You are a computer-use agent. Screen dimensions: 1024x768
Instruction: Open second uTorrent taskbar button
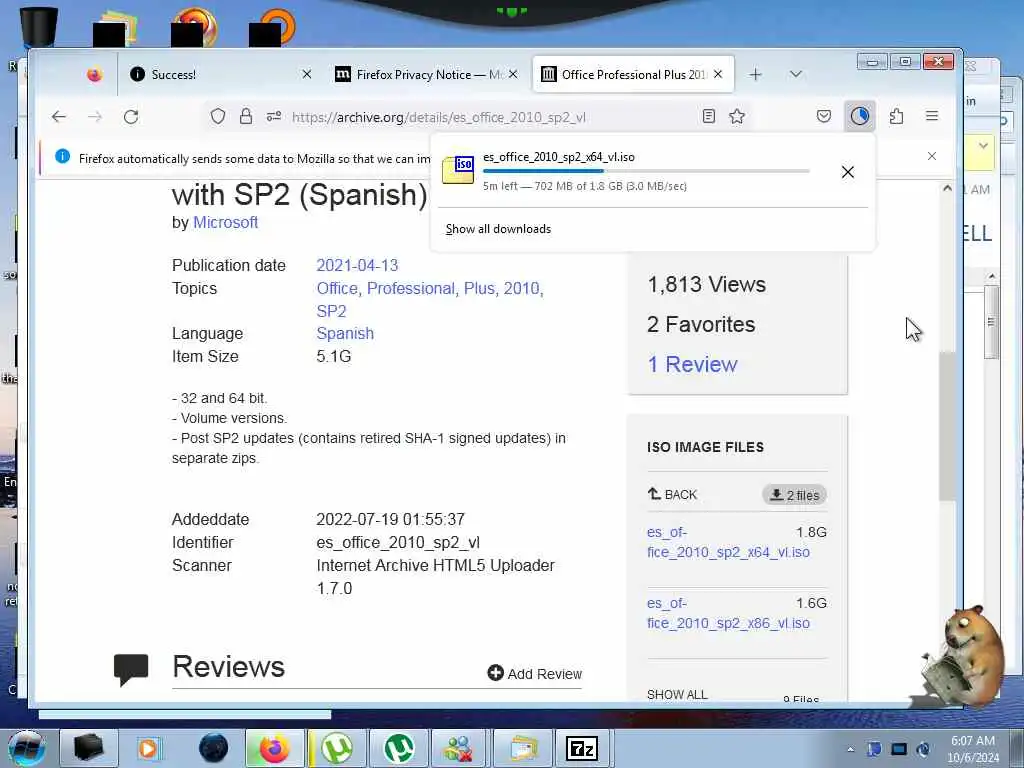tap(398, 748)
